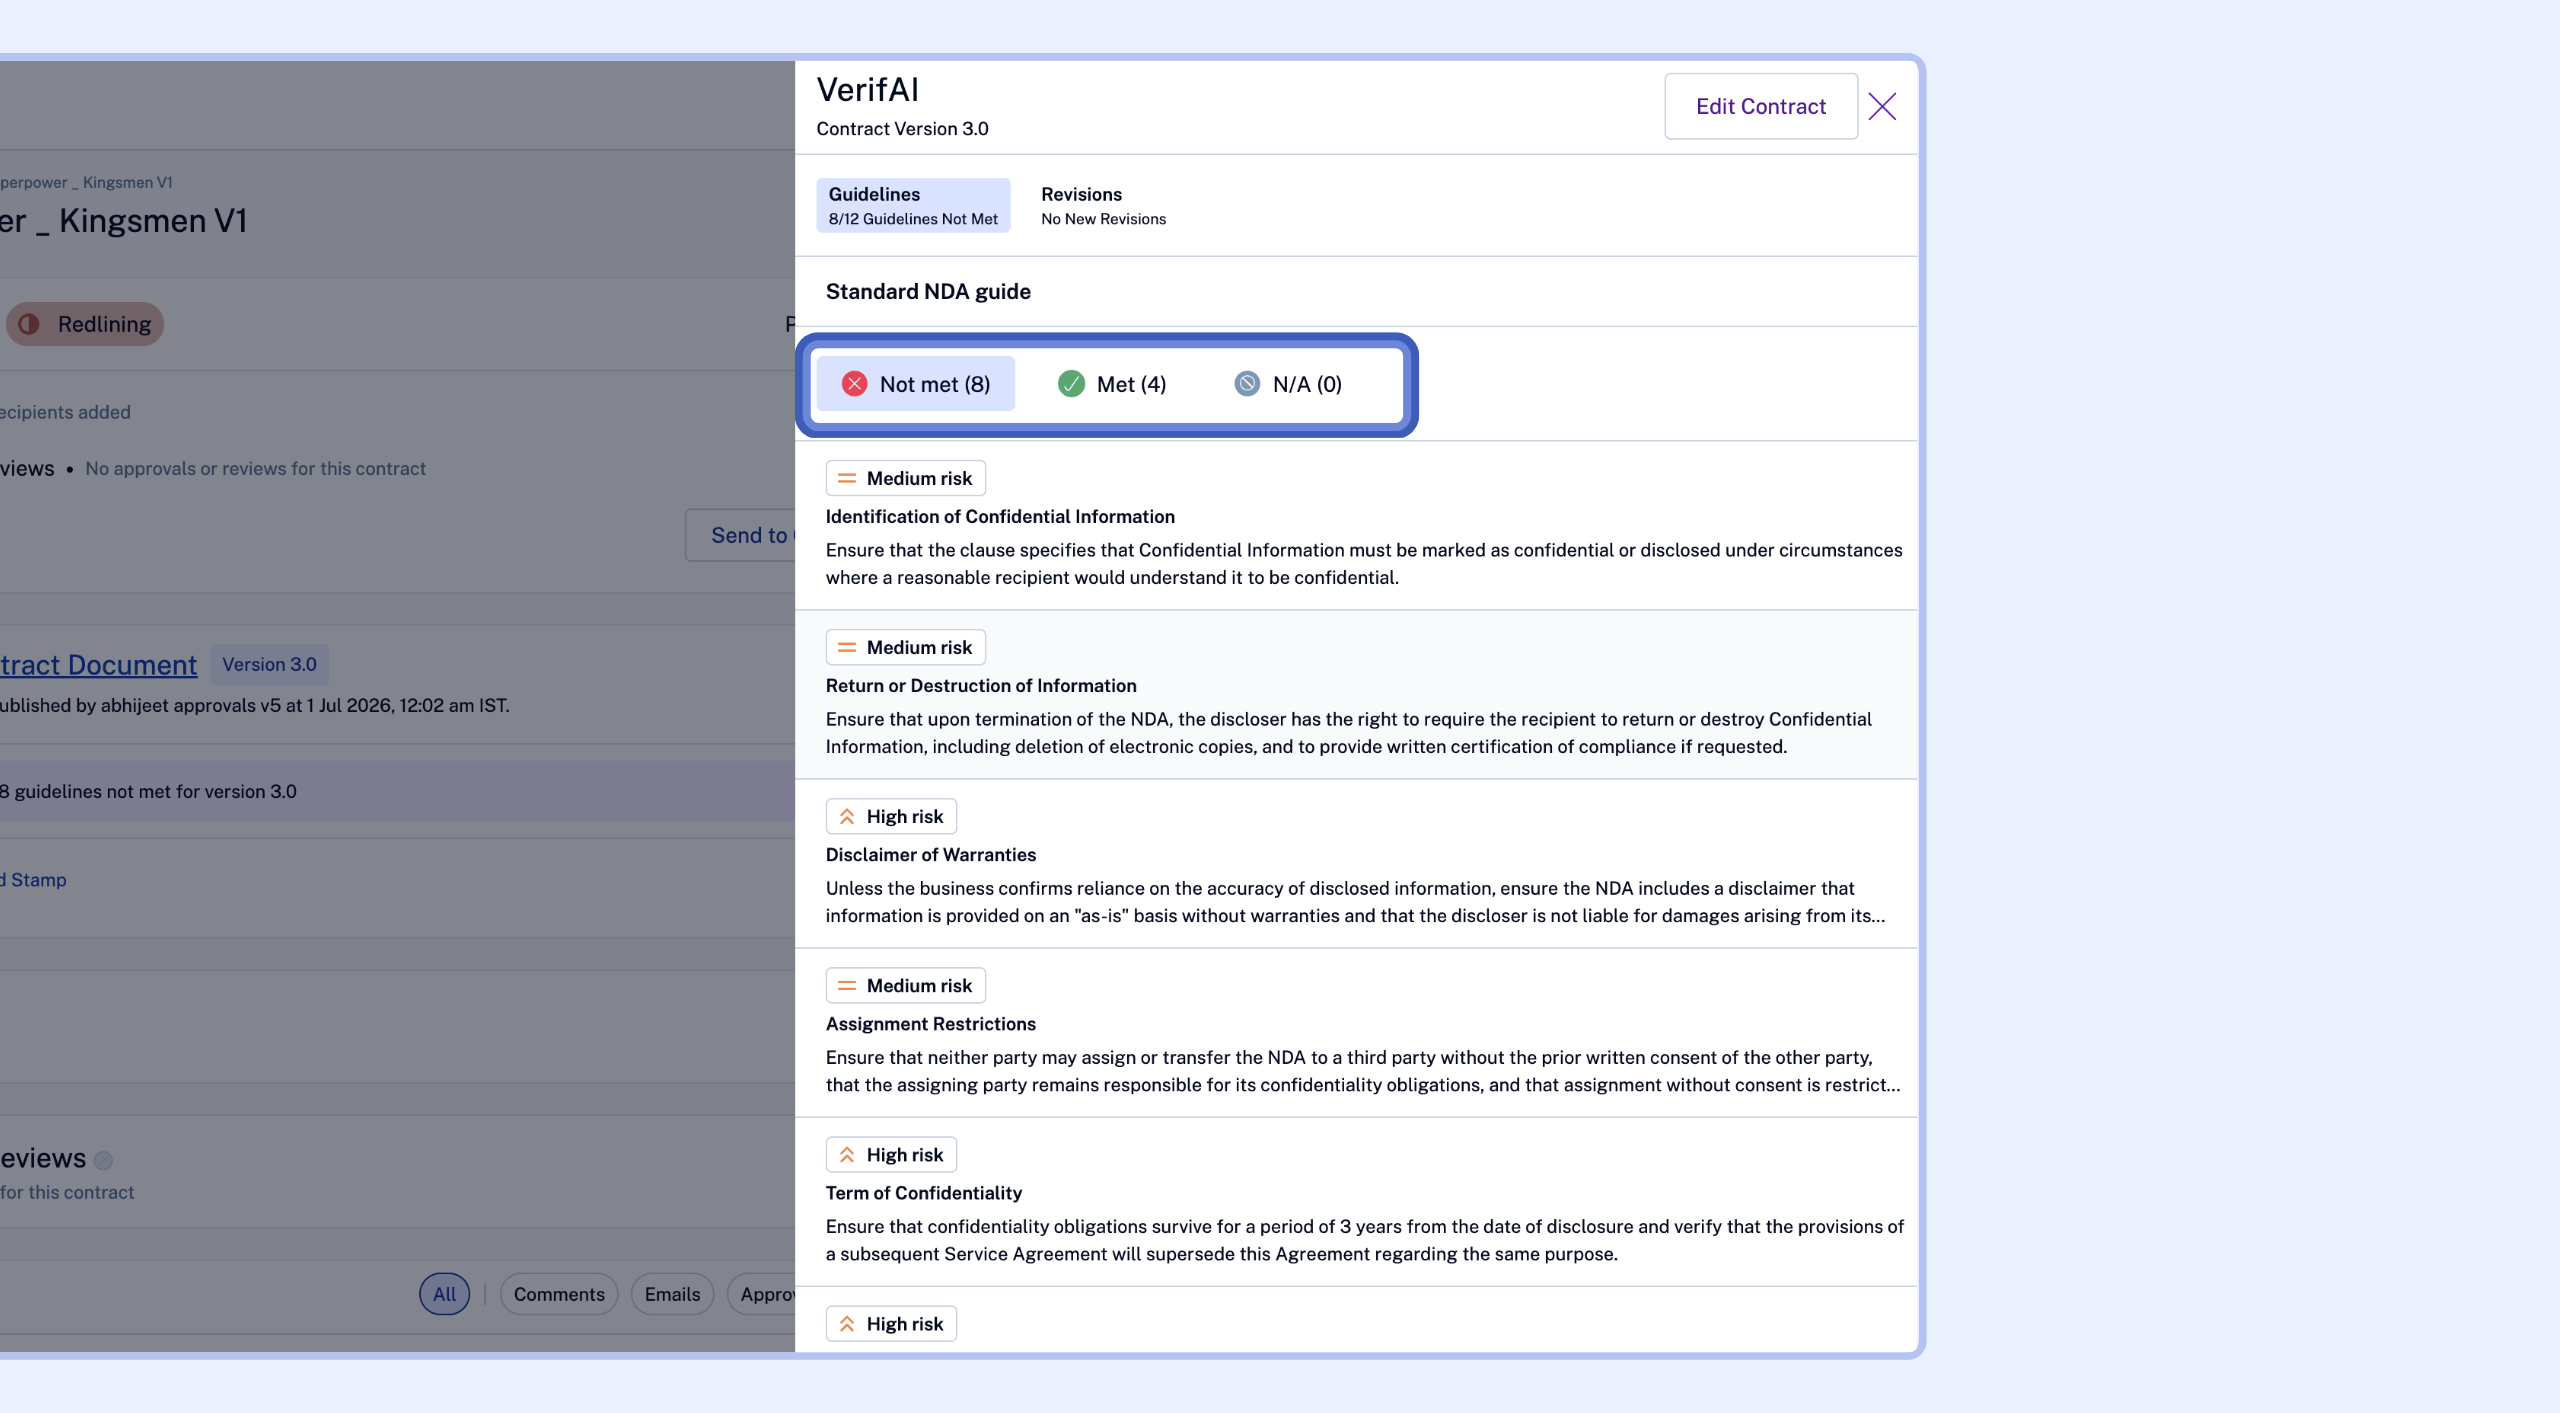Click Medium risk badge above Identification of Confidential Information
Image resolution: width=2560 pixels, height=1413 pixels.
pos(905,478)
